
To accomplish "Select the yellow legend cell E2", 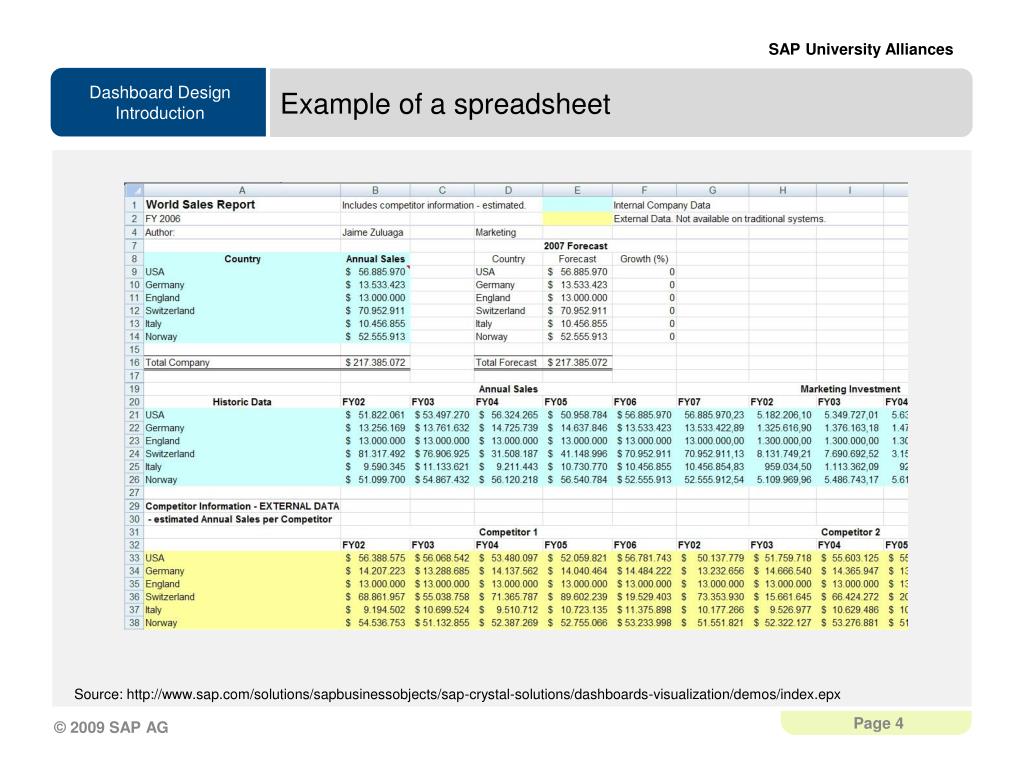I will (576, 218).
